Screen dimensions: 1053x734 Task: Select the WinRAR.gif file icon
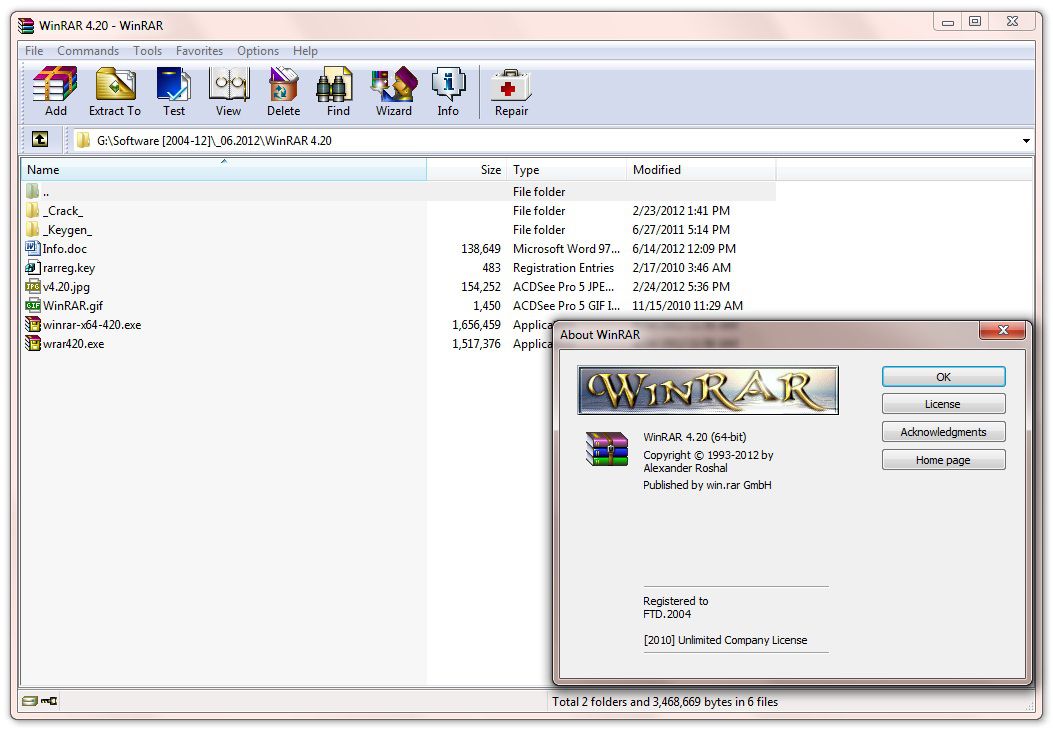pyautogui.click(x=32, y=305)
